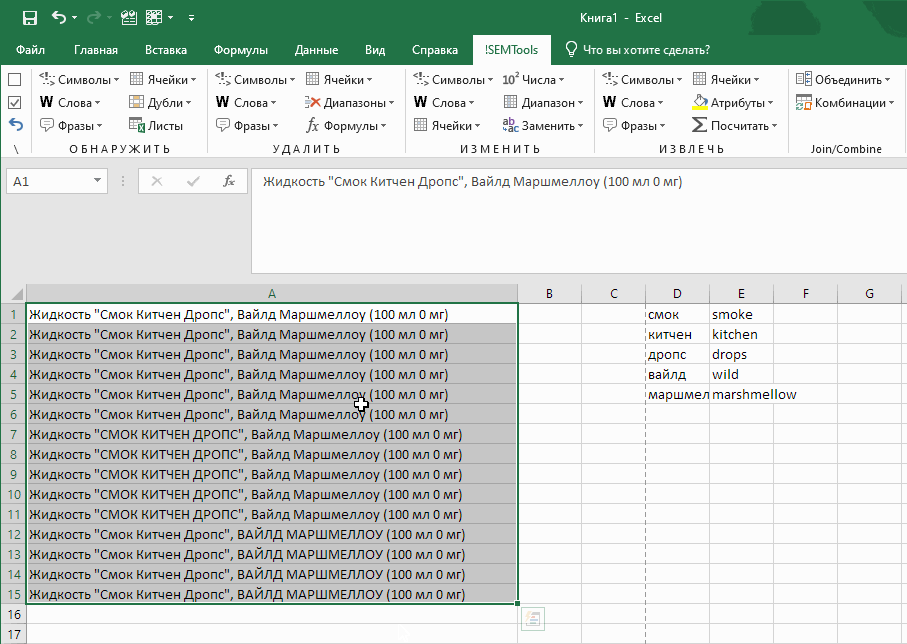Screen dimensions: 907x644
Task: Open Фразы in the ОБНАРУЖИТЬ group
Action: tap(71, 126)
